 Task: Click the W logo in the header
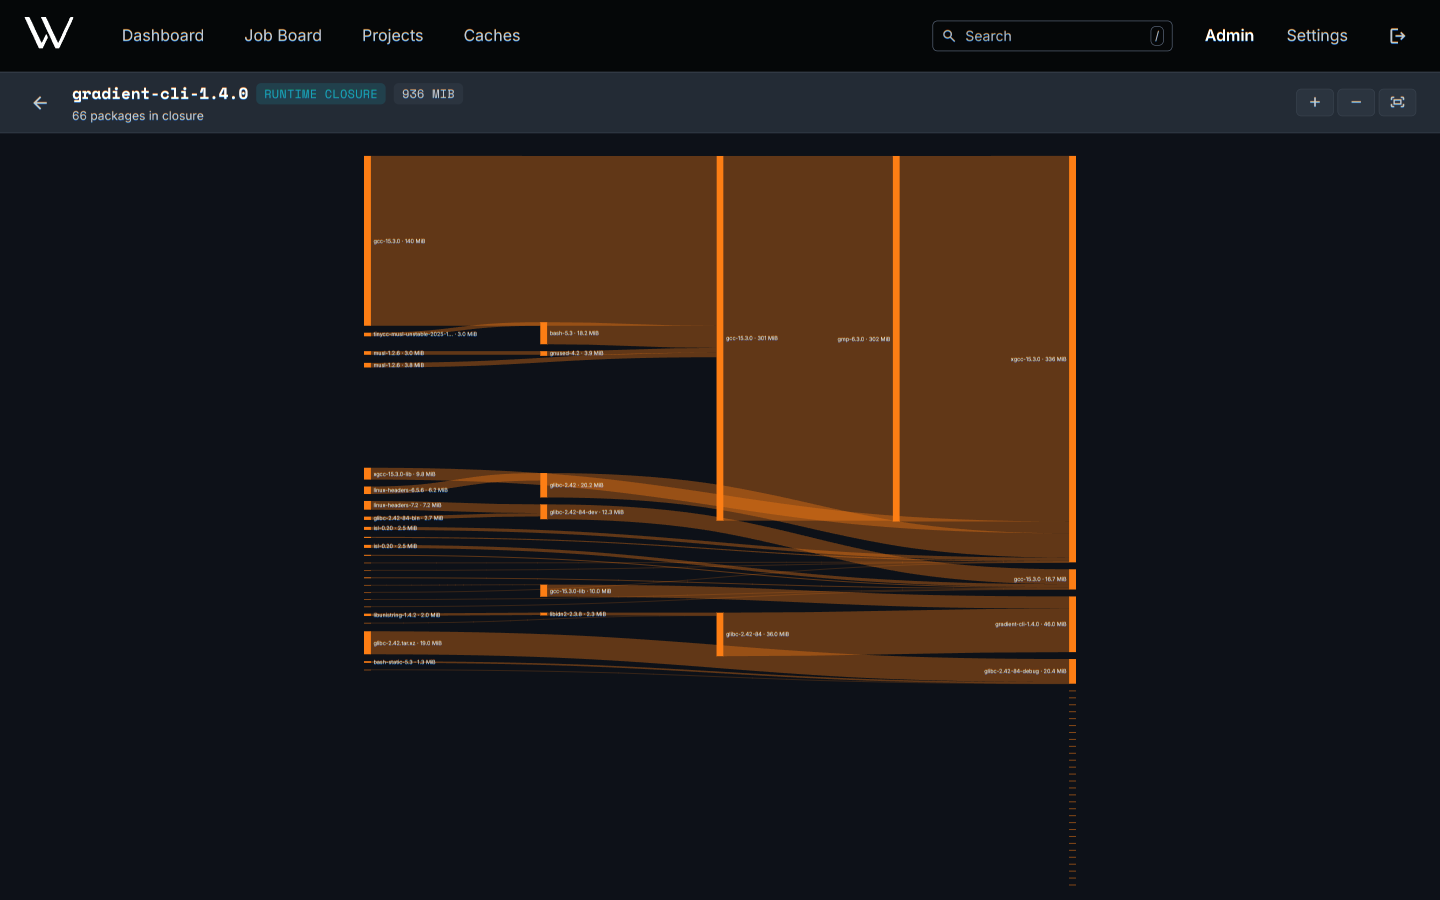49,33
